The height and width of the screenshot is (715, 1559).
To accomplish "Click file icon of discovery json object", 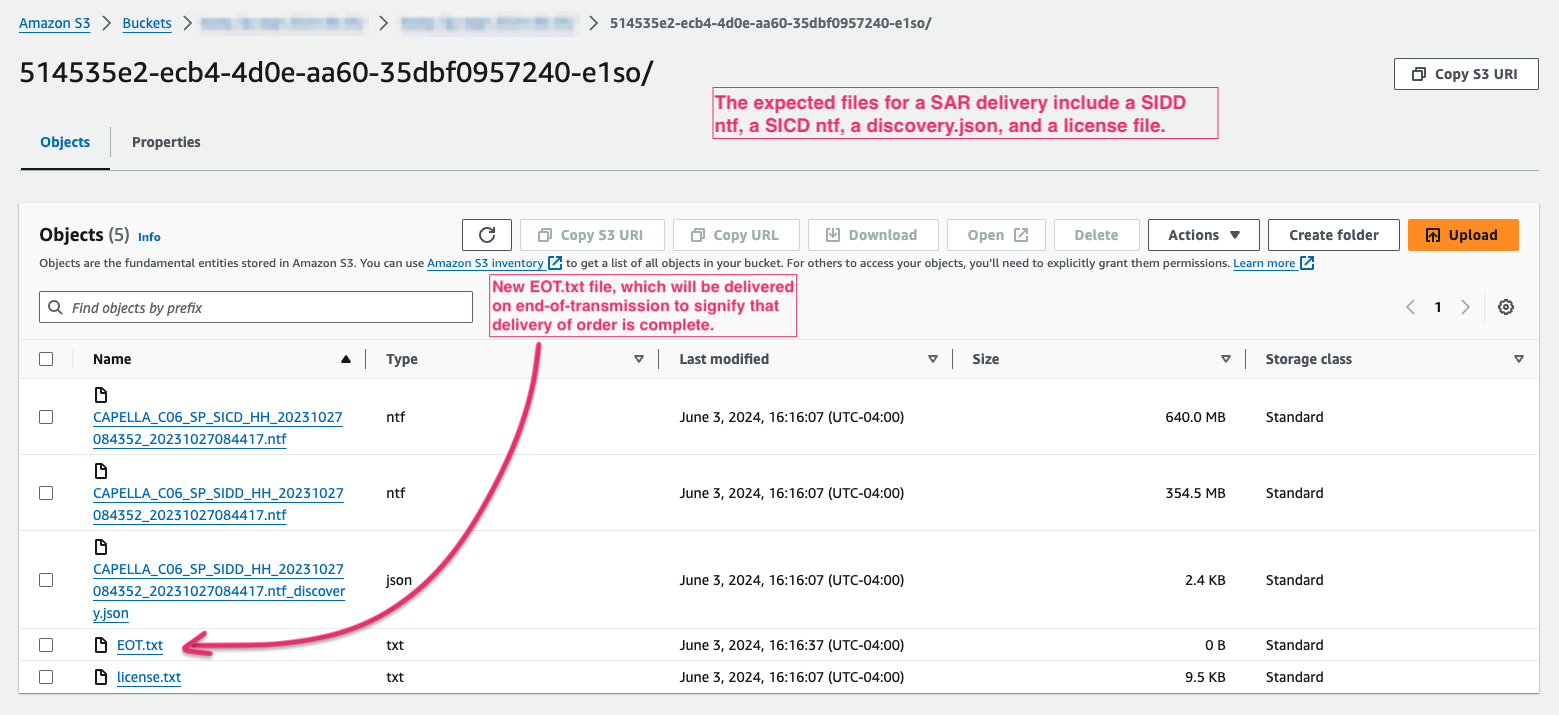I will pos(100,547).
